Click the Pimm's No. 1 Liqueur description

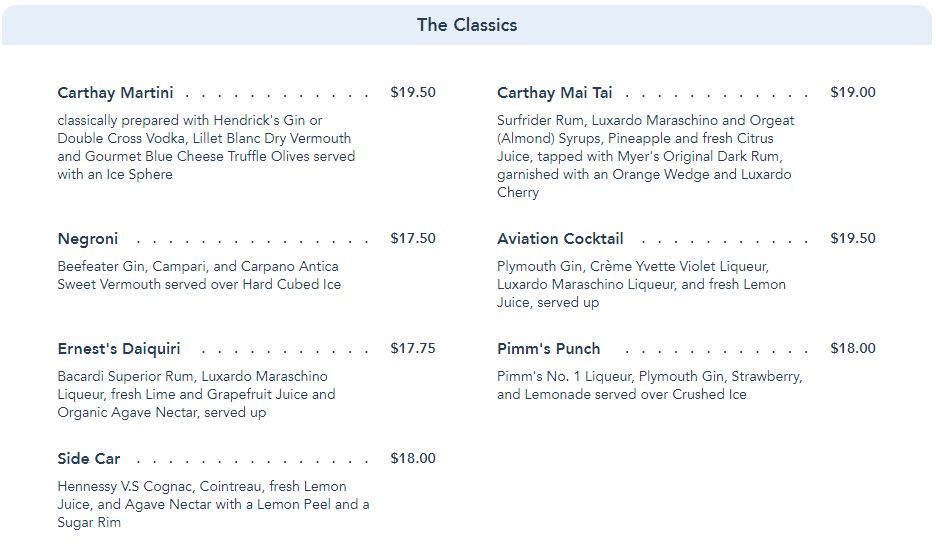click(x=649, y=385)
